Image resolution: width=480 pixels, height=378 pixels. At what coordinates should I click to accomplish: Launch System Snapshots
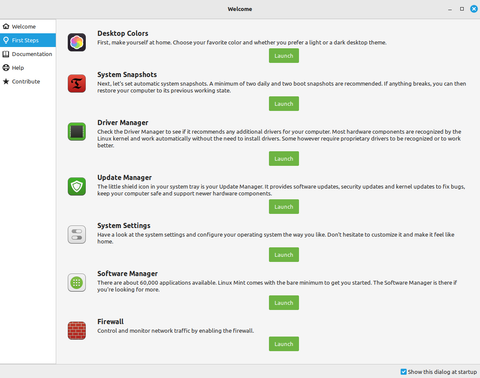(284, 104)
